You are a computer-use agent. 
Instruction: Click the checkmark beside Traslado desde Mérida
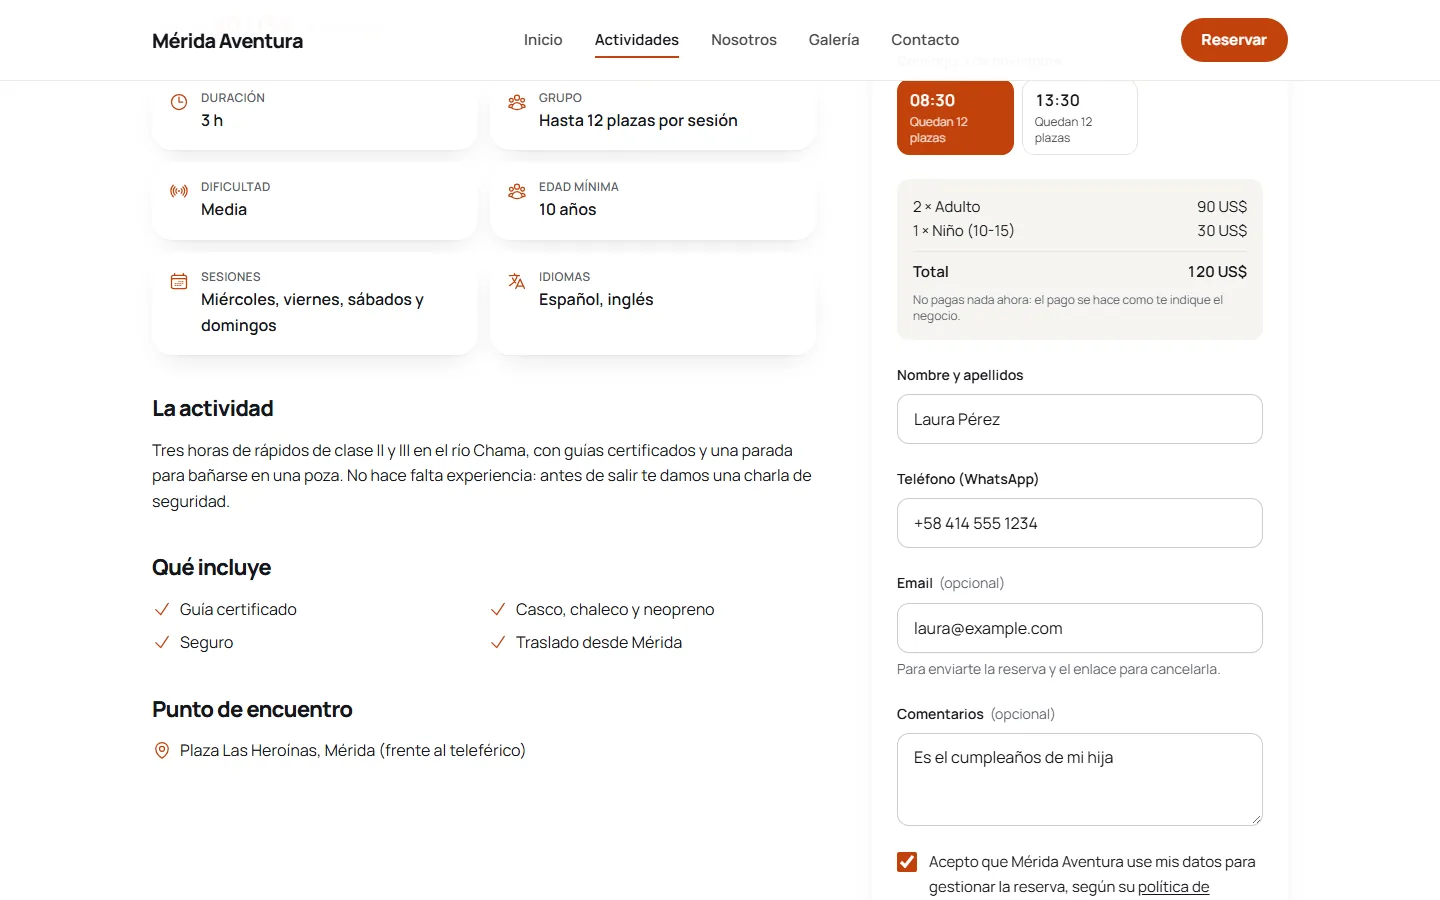(497, 642)
